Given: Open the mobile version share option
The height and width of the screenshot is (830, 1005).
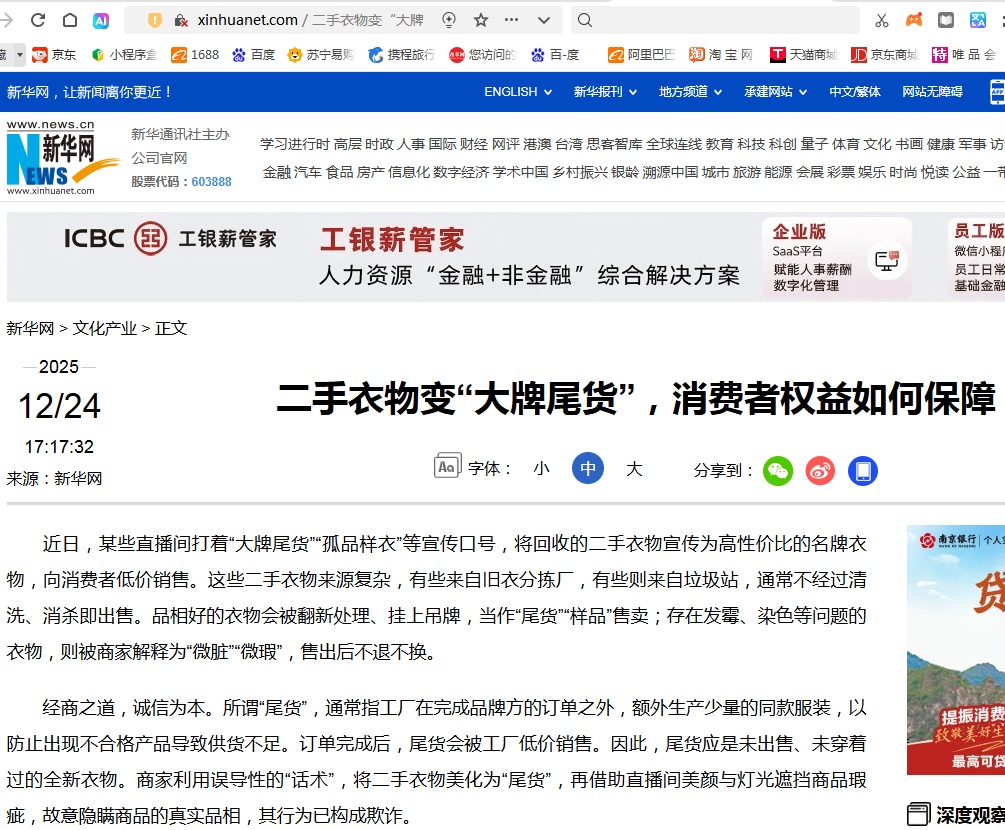Looking at the screenshot, I should coord(862,470).
